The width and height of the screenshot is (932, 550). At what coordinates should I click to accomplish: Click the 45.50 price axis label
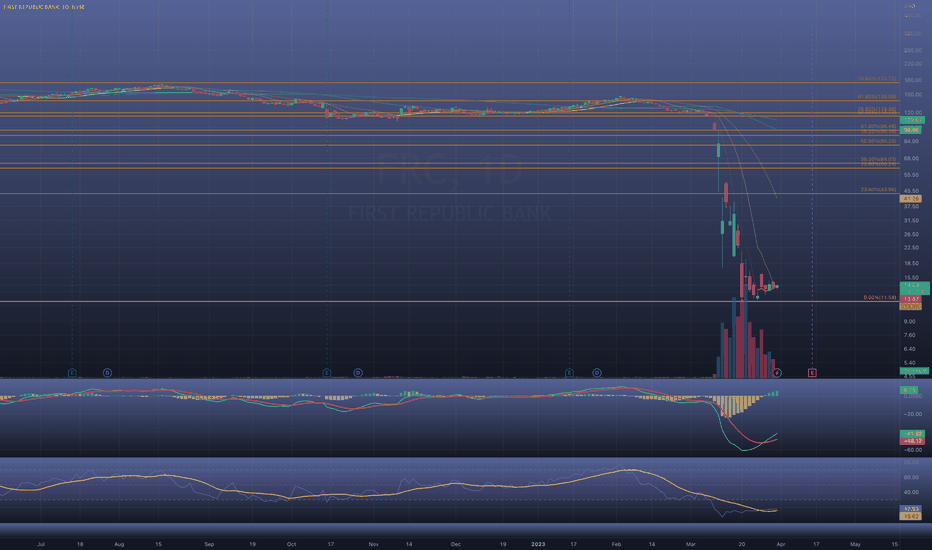point(911,191)
